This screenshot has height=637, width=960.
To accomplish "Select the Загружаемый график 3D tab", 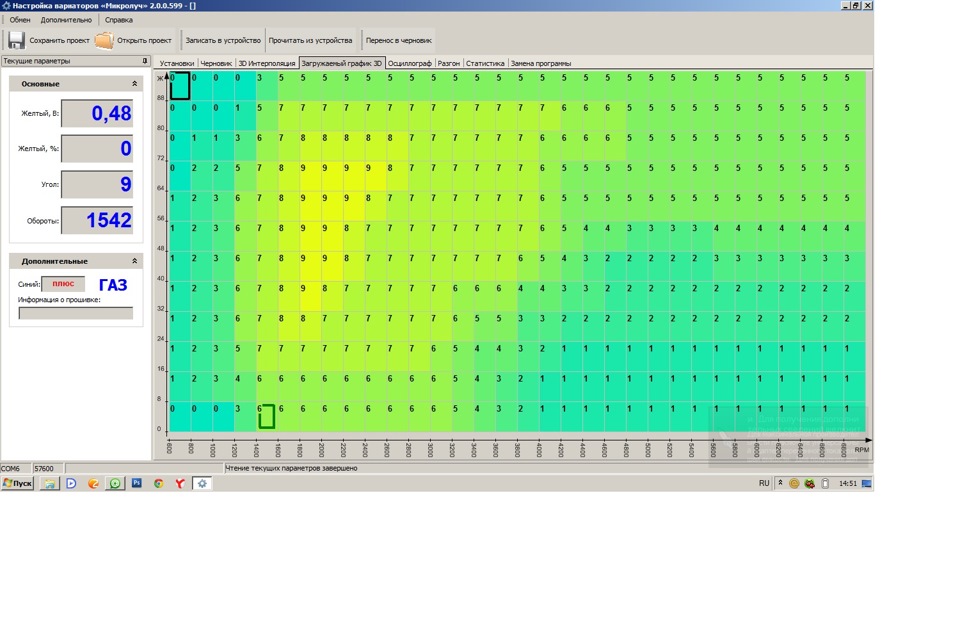I will pyautogui.click(x=342, y=63).
